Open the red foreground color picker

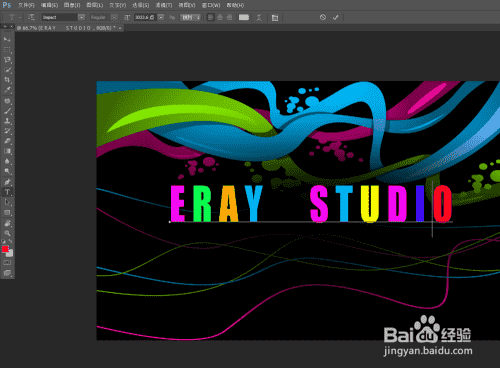click(5, 249)
